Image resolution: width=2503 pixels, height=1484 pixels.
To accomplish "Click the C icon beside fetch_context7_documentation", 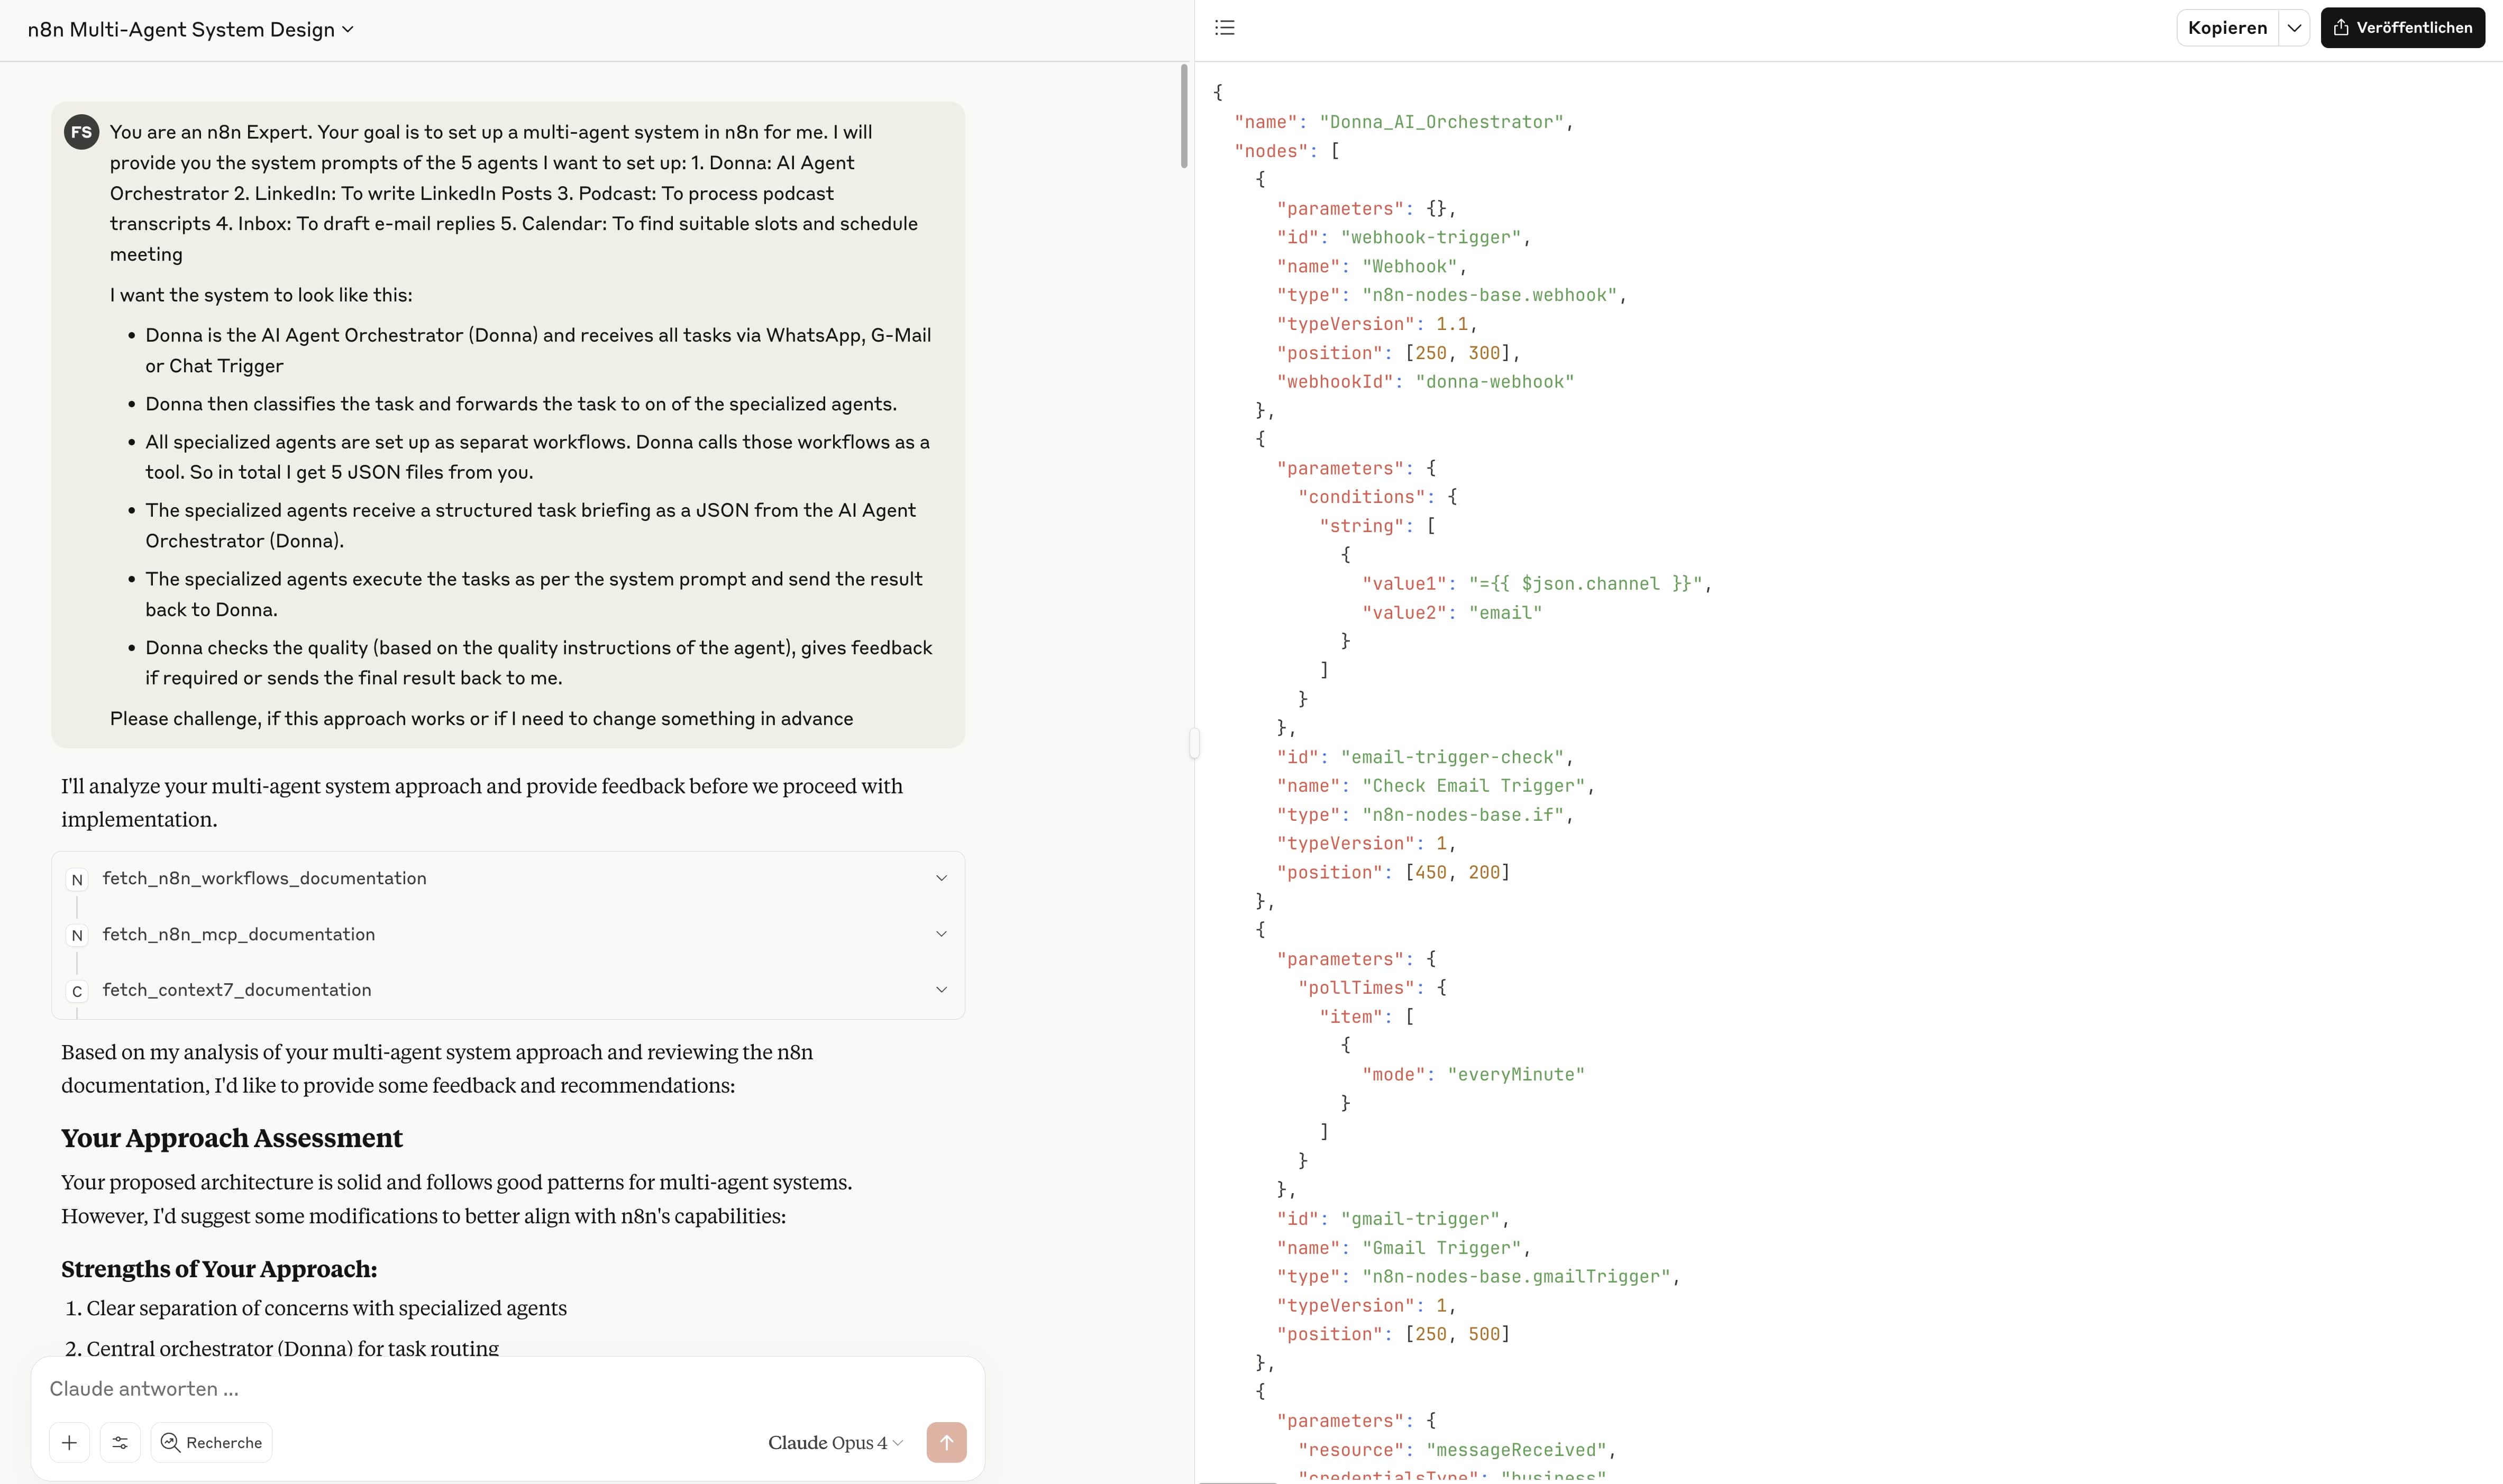I will point(77,991).
